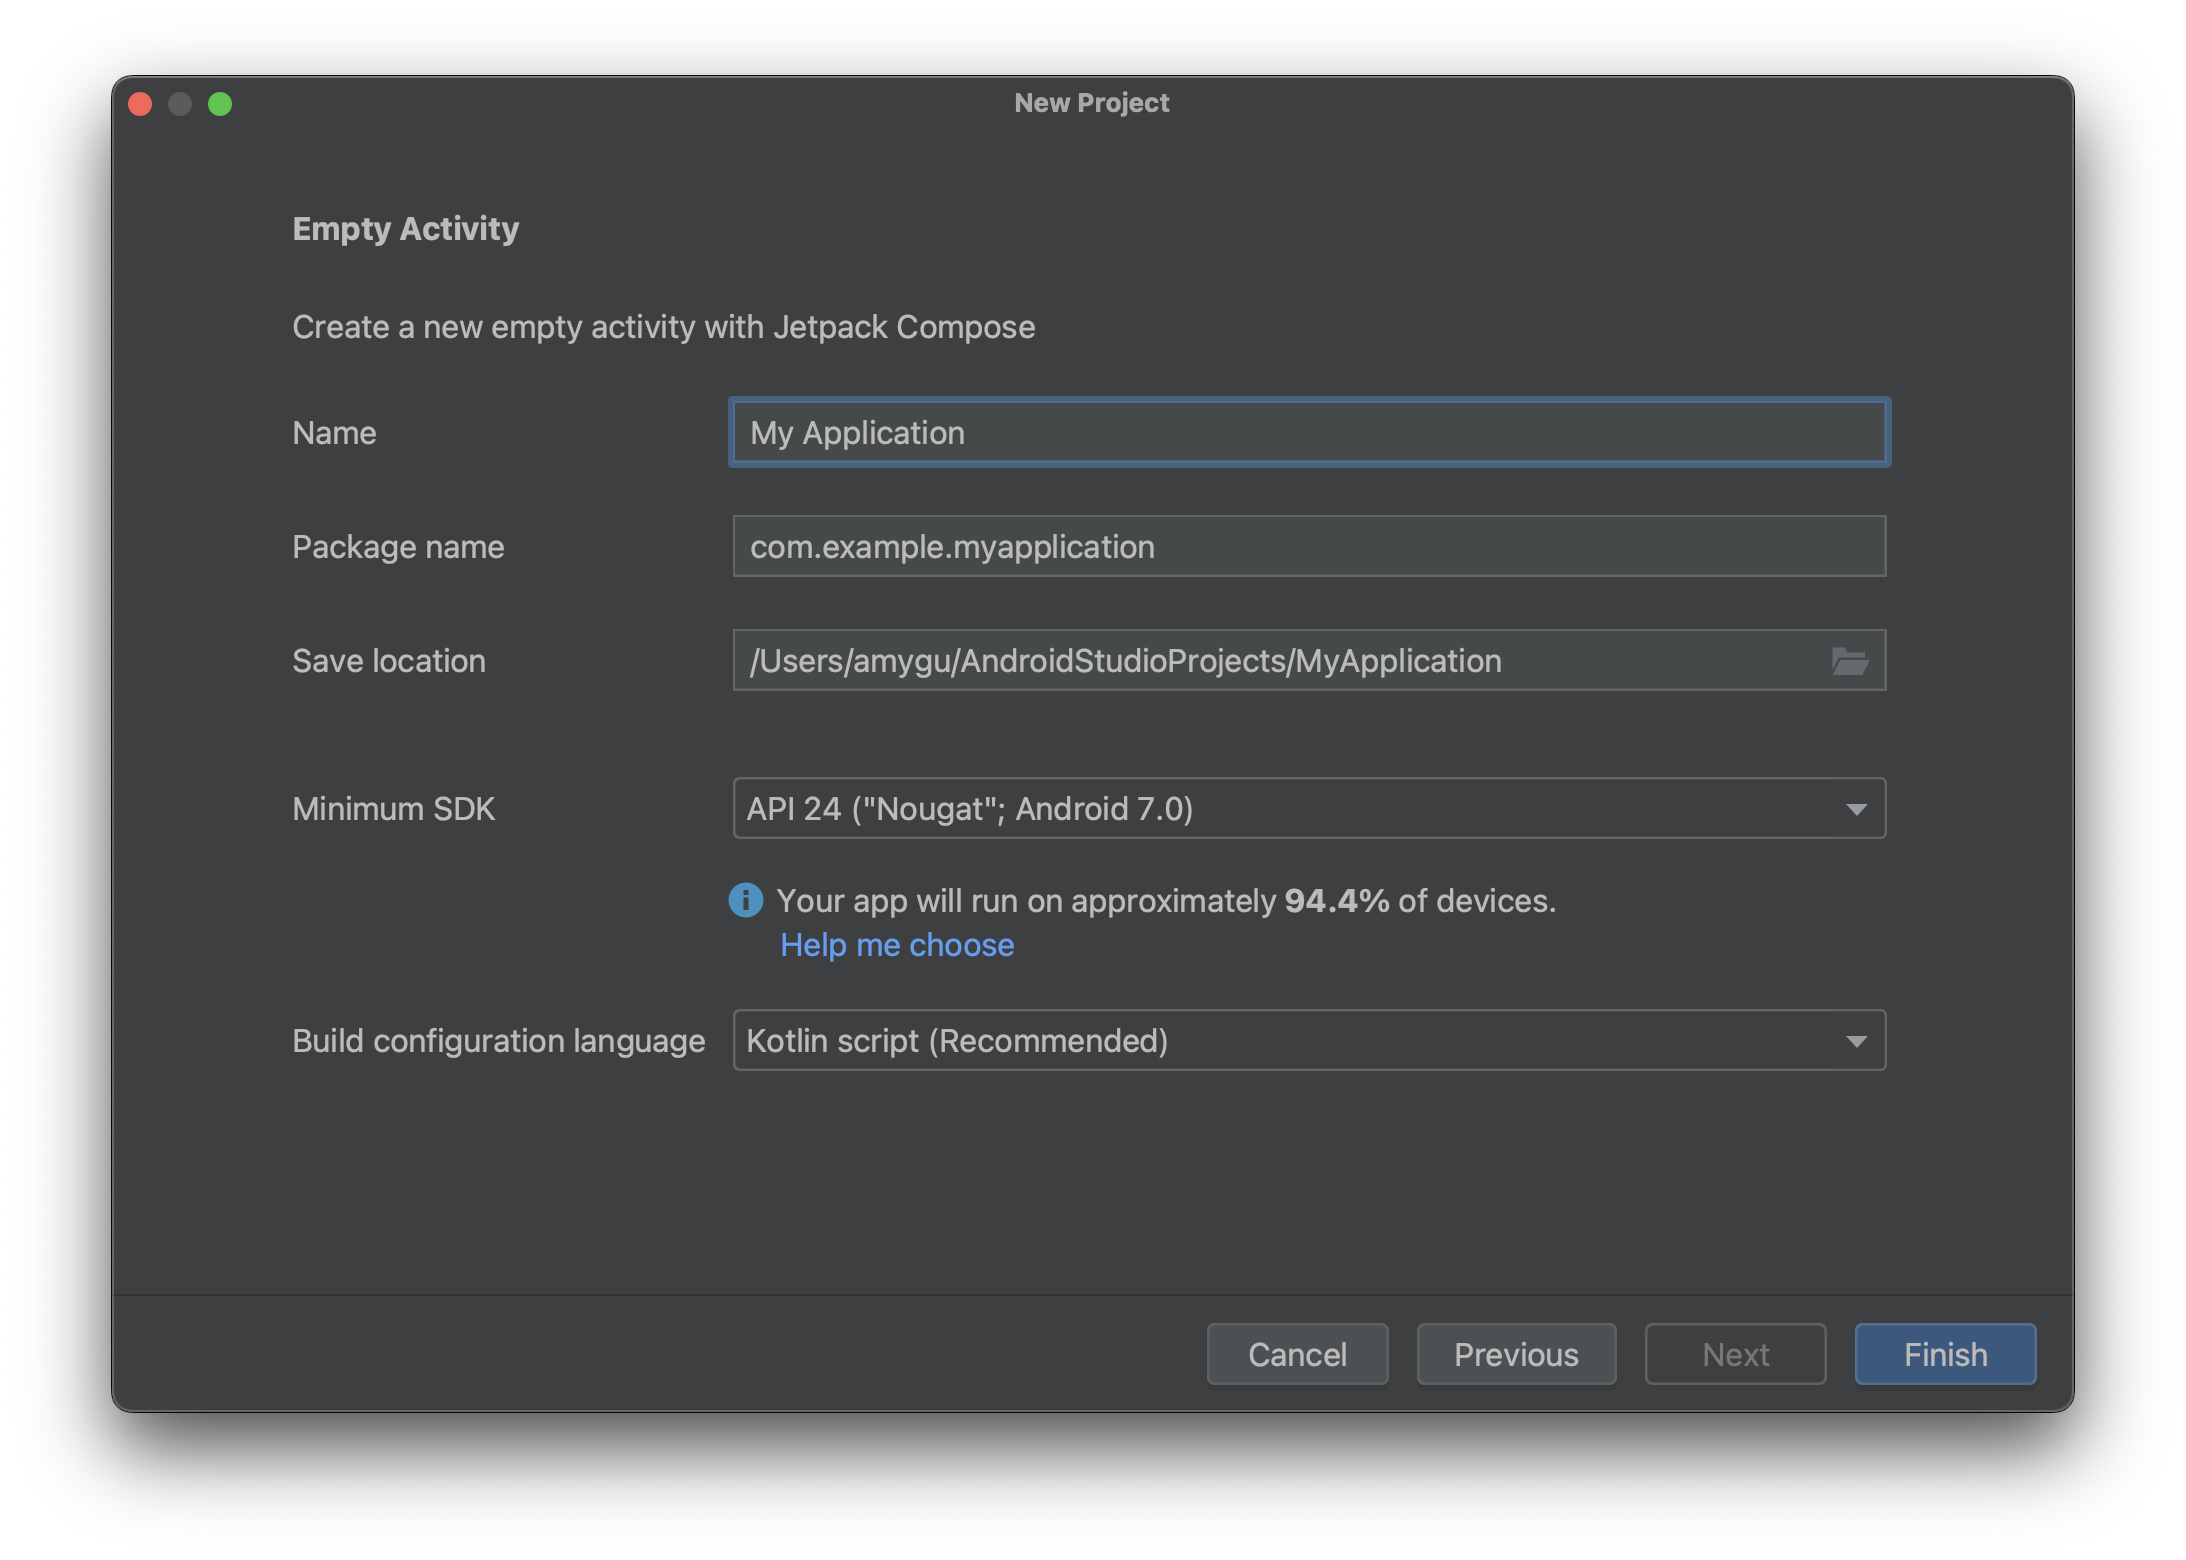
Task: Click the Finish button to create project
Action: pyautogui.click(x=1946, y=1354)
